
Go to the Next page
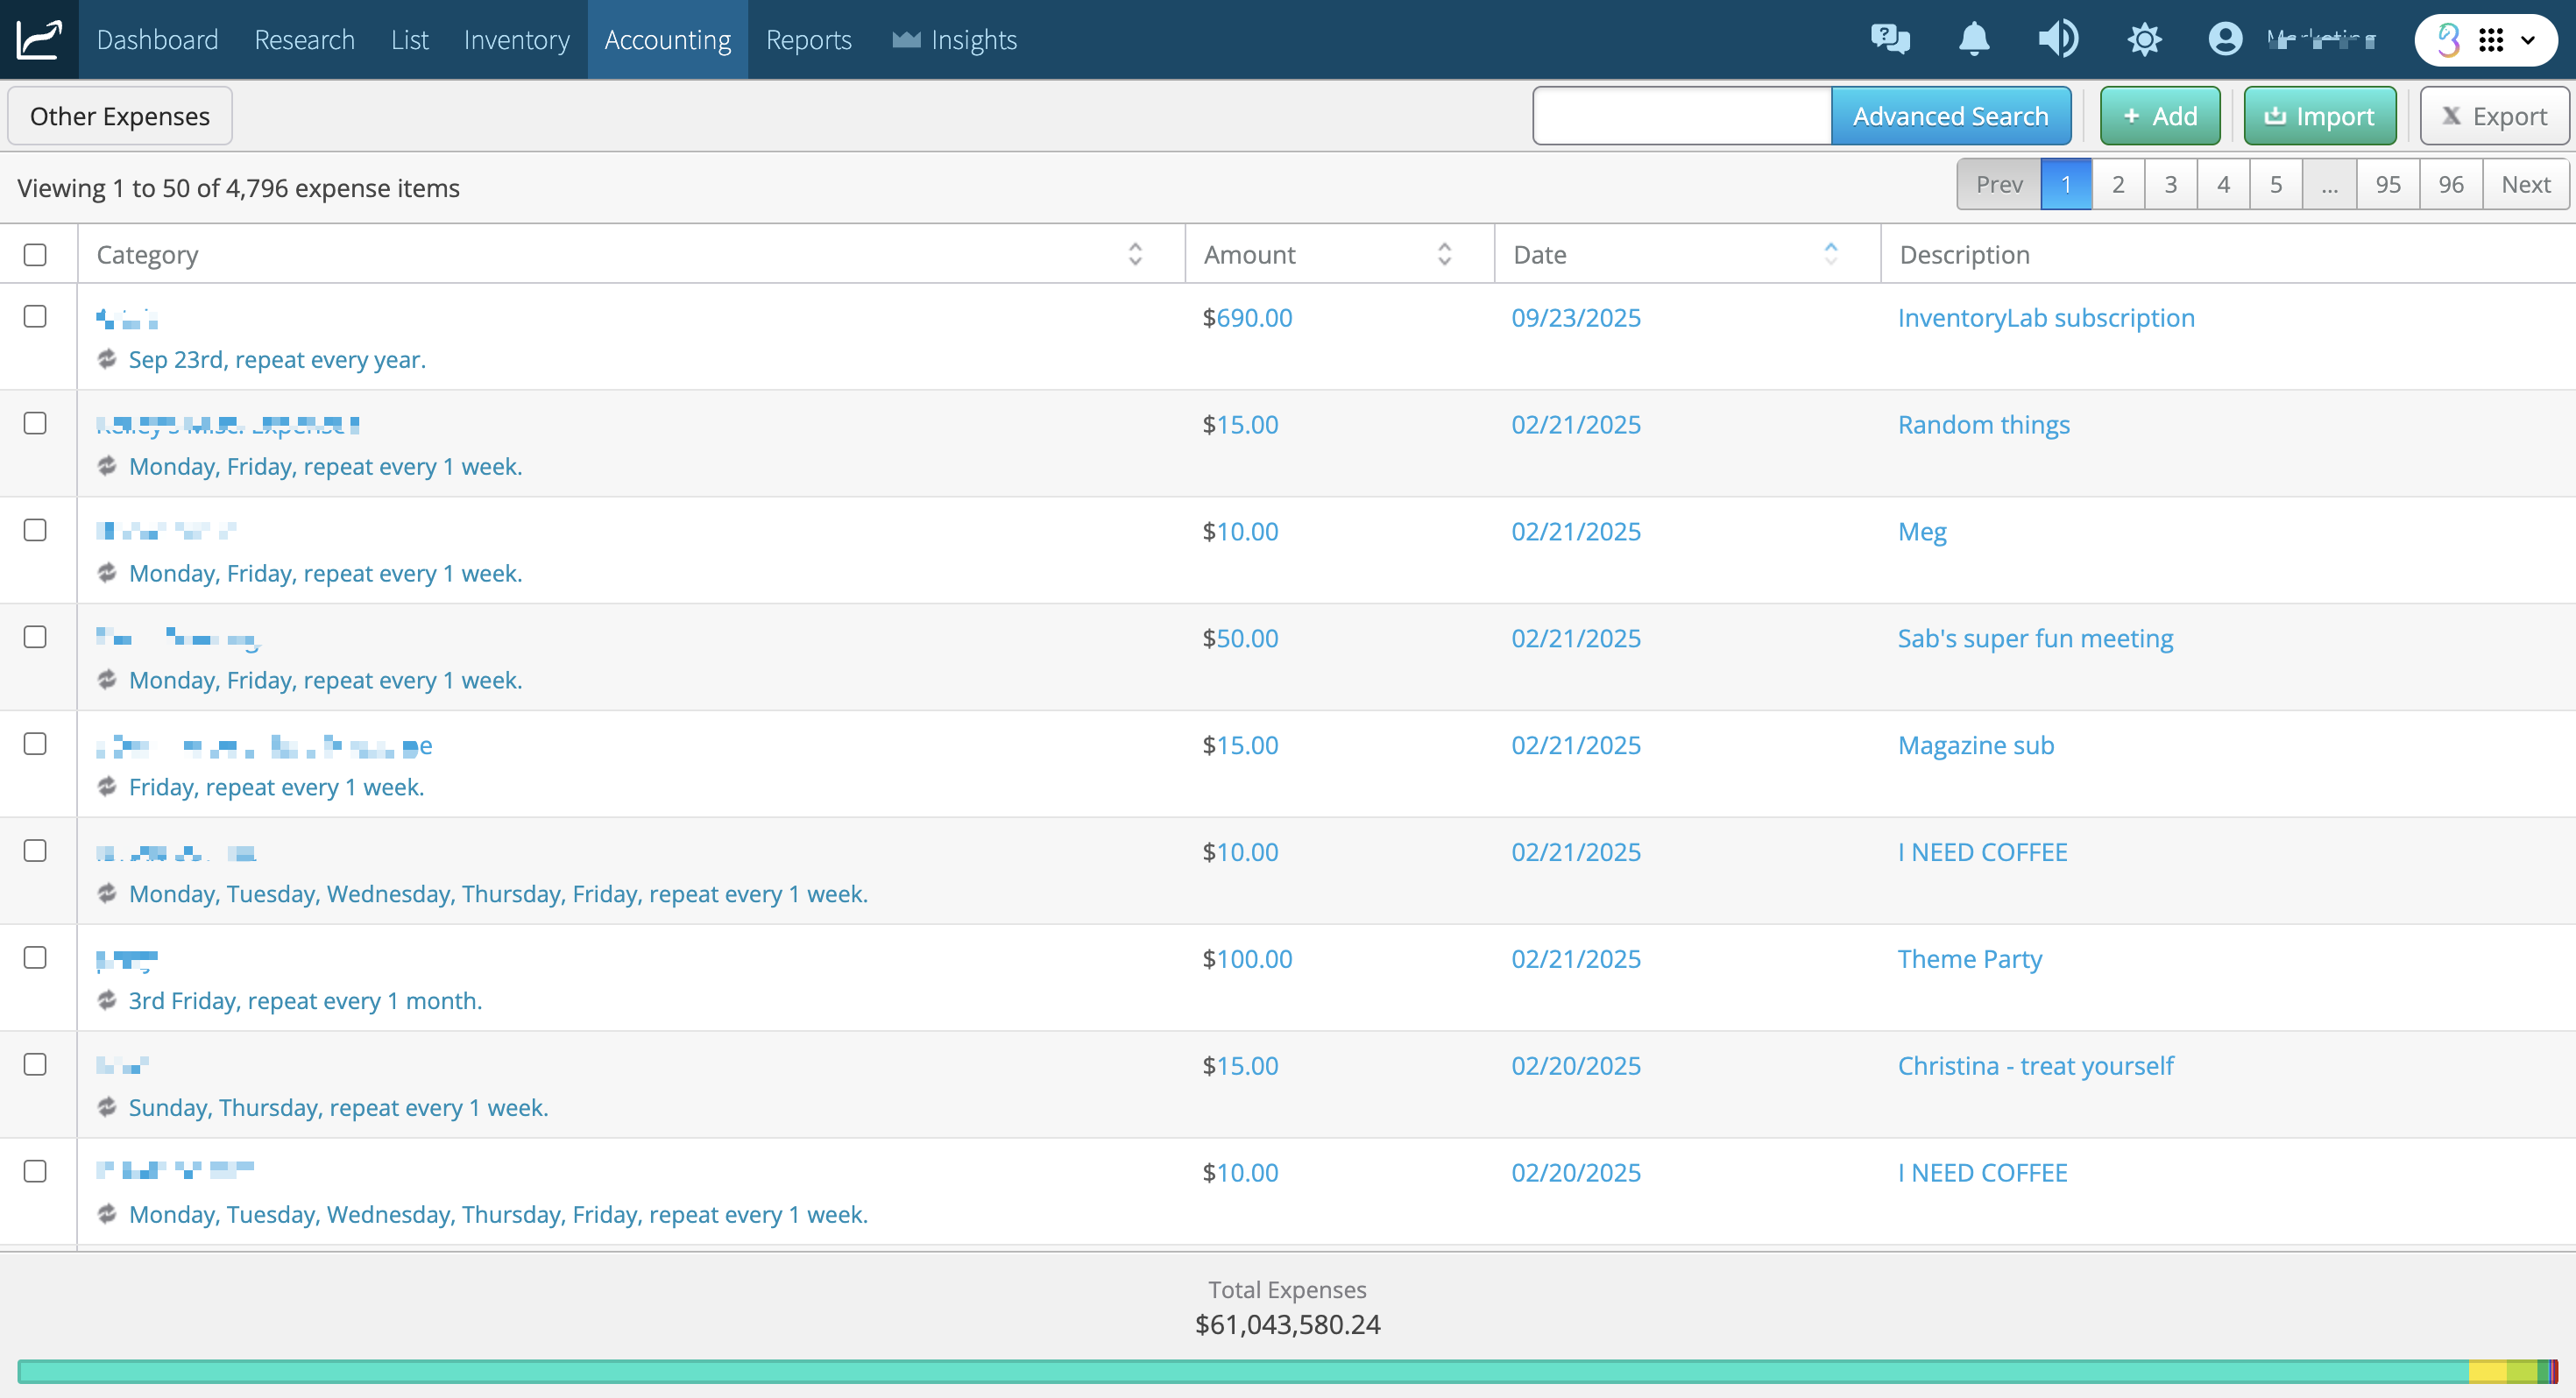point(2525,184)
